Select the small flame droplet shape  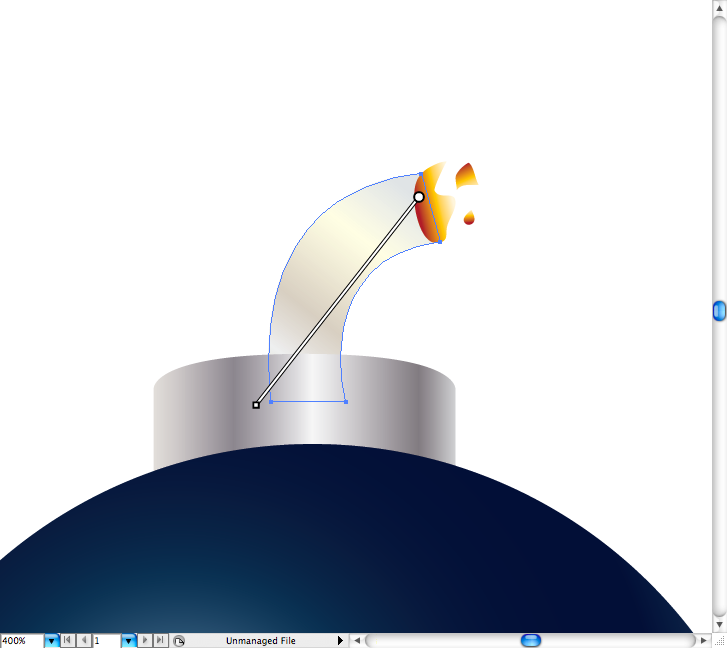click(469, 217)
